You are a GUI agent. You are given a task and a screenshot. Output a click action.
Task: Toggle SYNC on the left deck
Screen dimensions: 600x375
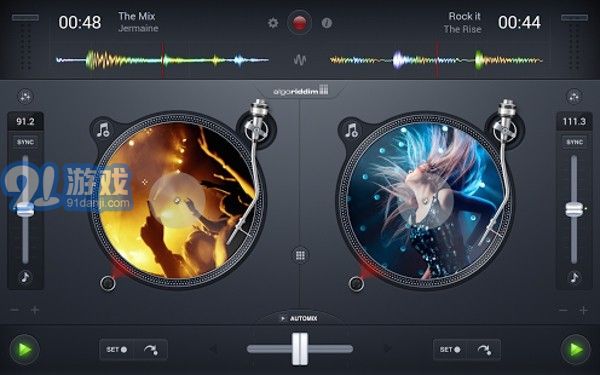pos(25,142)
